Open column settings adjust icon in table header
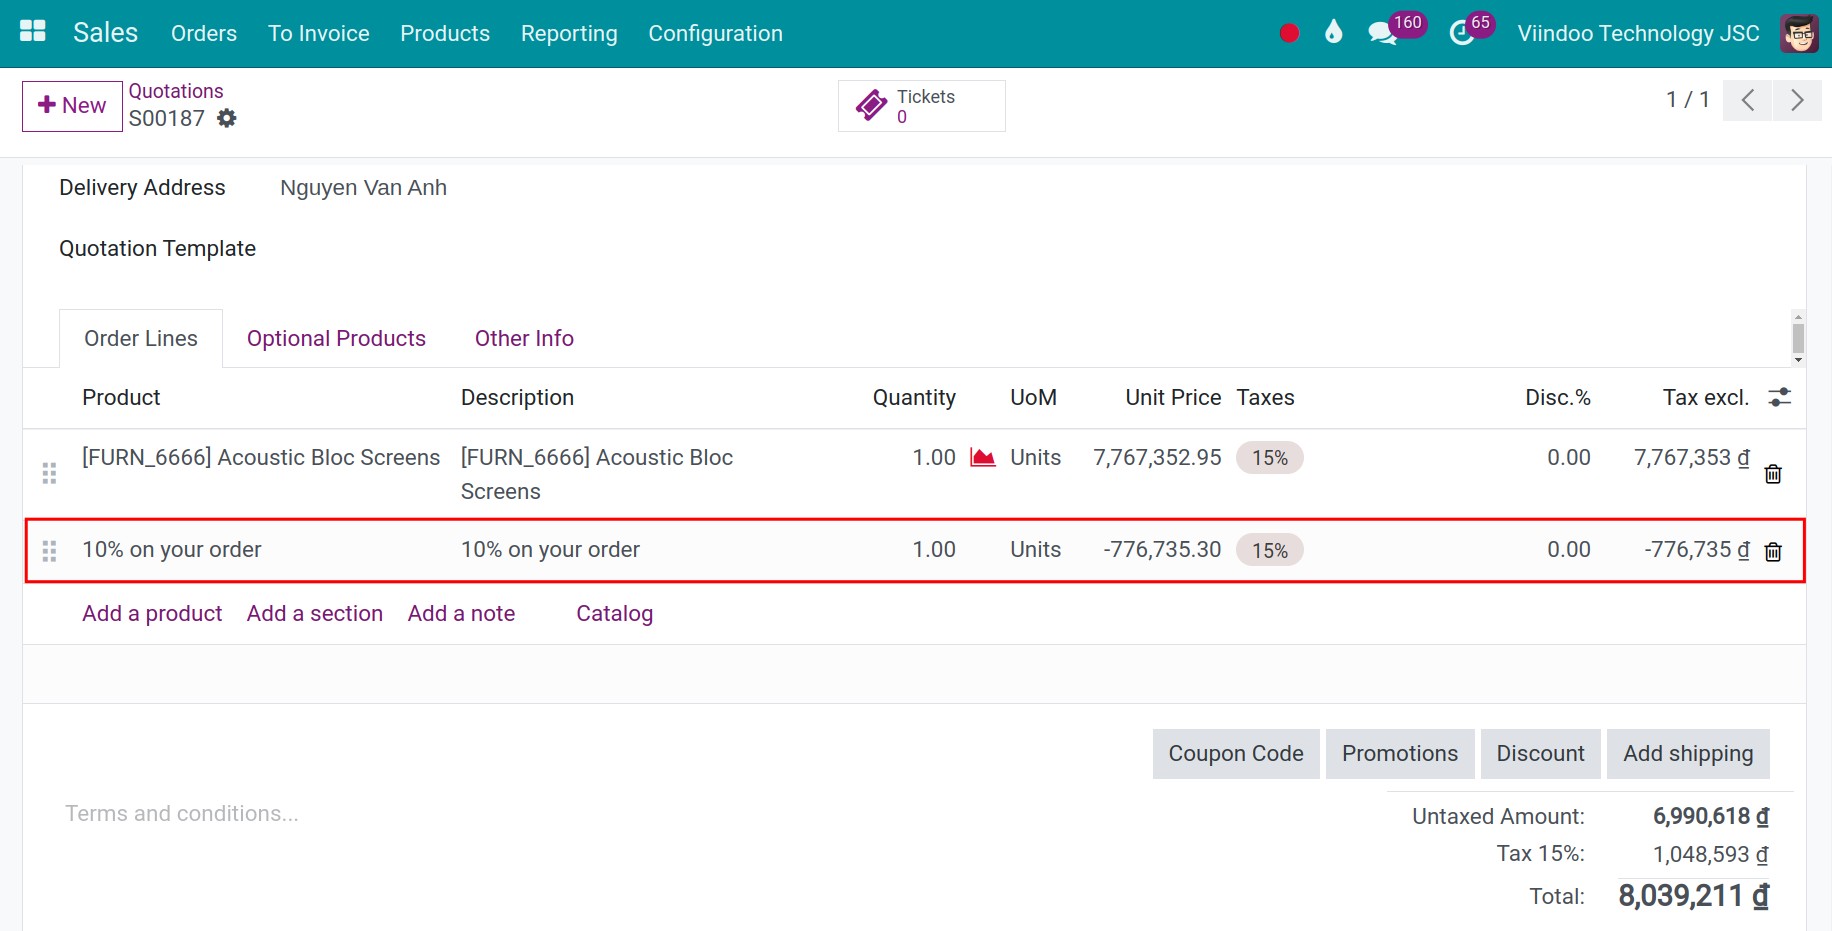This screenshot has height=931, width=1832. pyautogui.click(x=1780, y=397)
